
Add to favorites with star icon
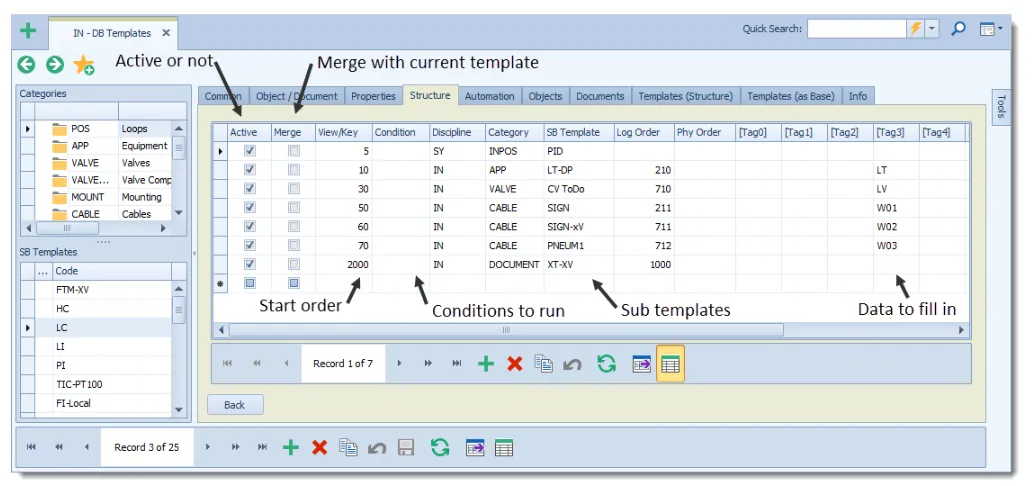pos(84,65)
